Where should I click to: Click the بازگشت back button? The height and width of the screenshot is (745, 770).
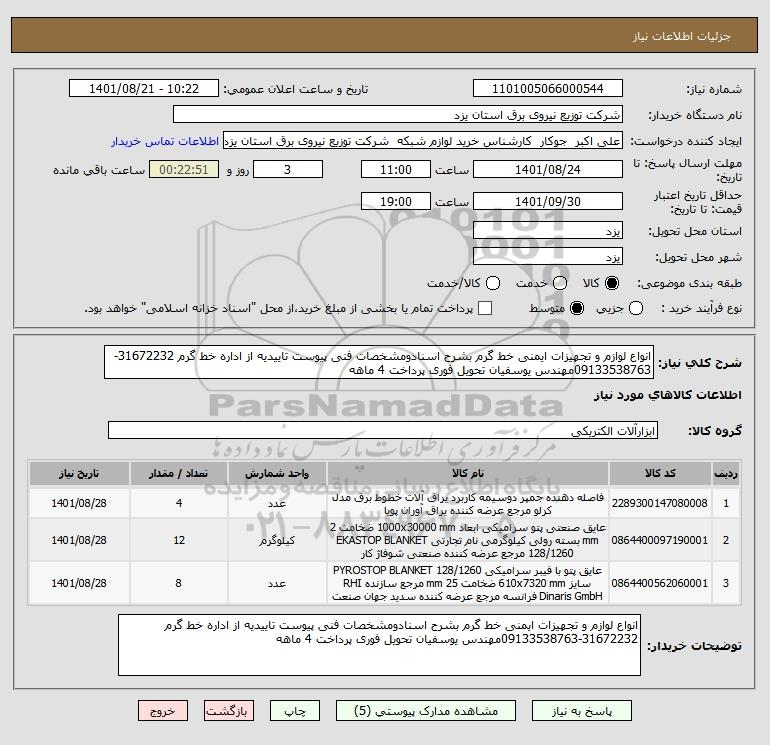coord(229,711)
